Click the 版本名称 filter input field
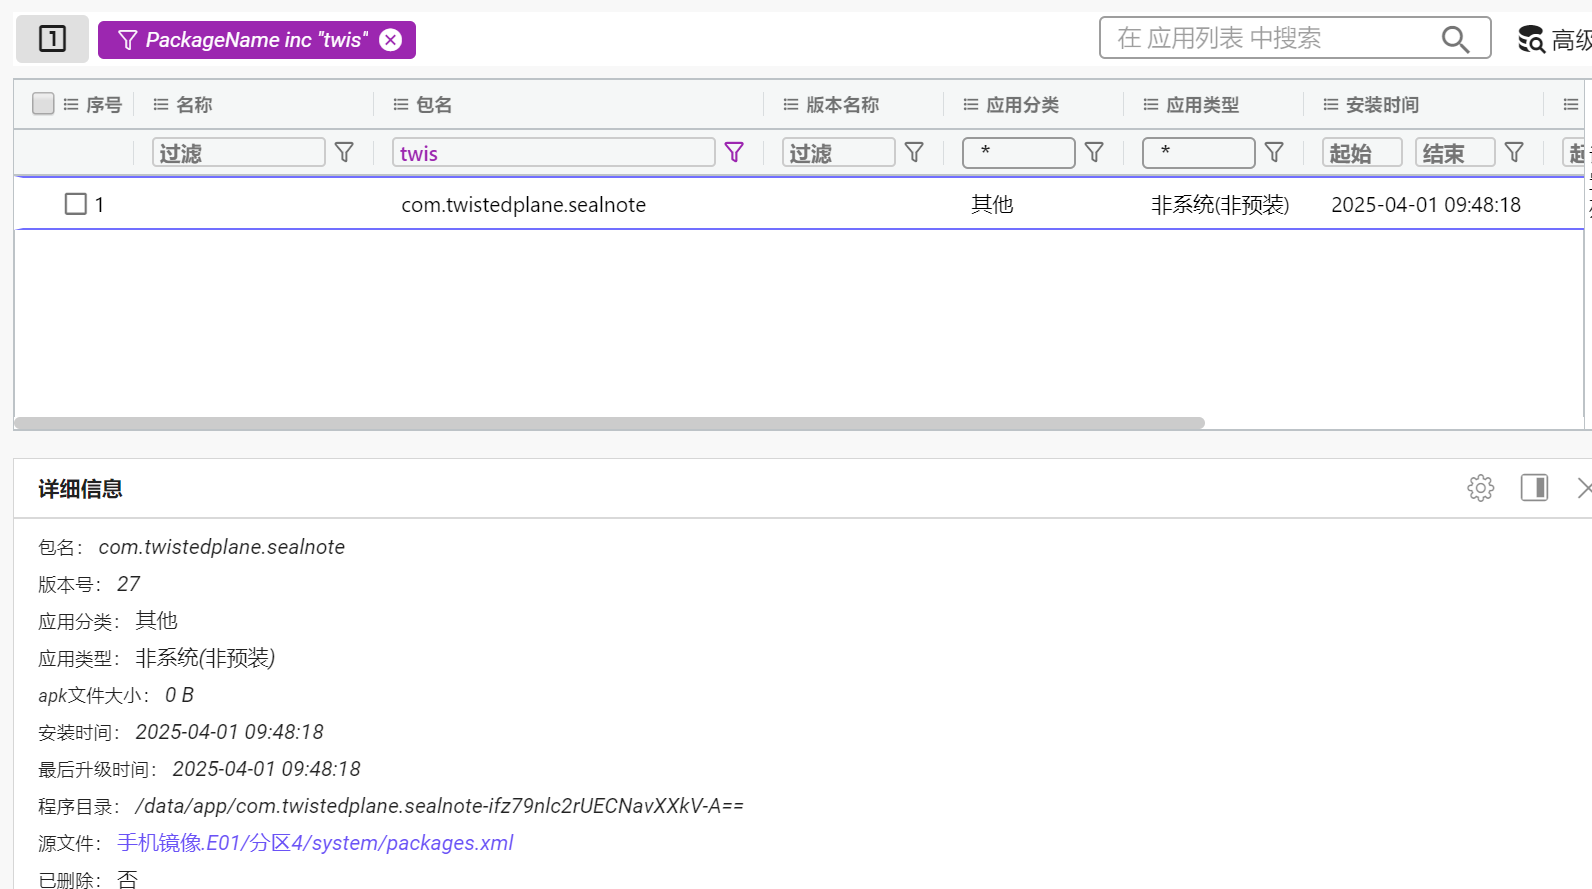This screenshot has height=889, width=1592. click(x=839, y=152)
